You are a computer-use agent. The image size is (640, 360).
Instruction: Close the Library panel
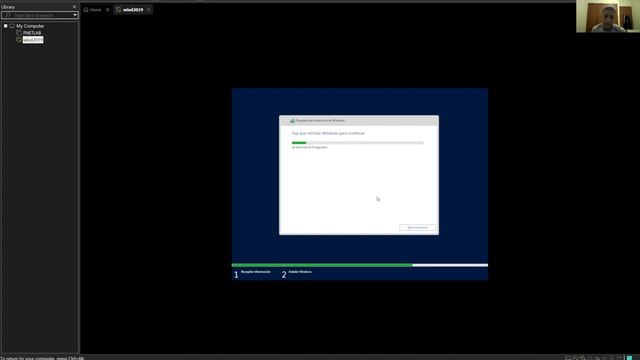tap(74, 7)
